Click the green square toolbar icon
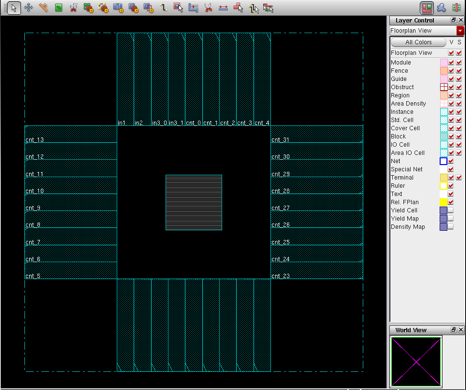Screen dimensions: 467x391 tap(59, 8)
